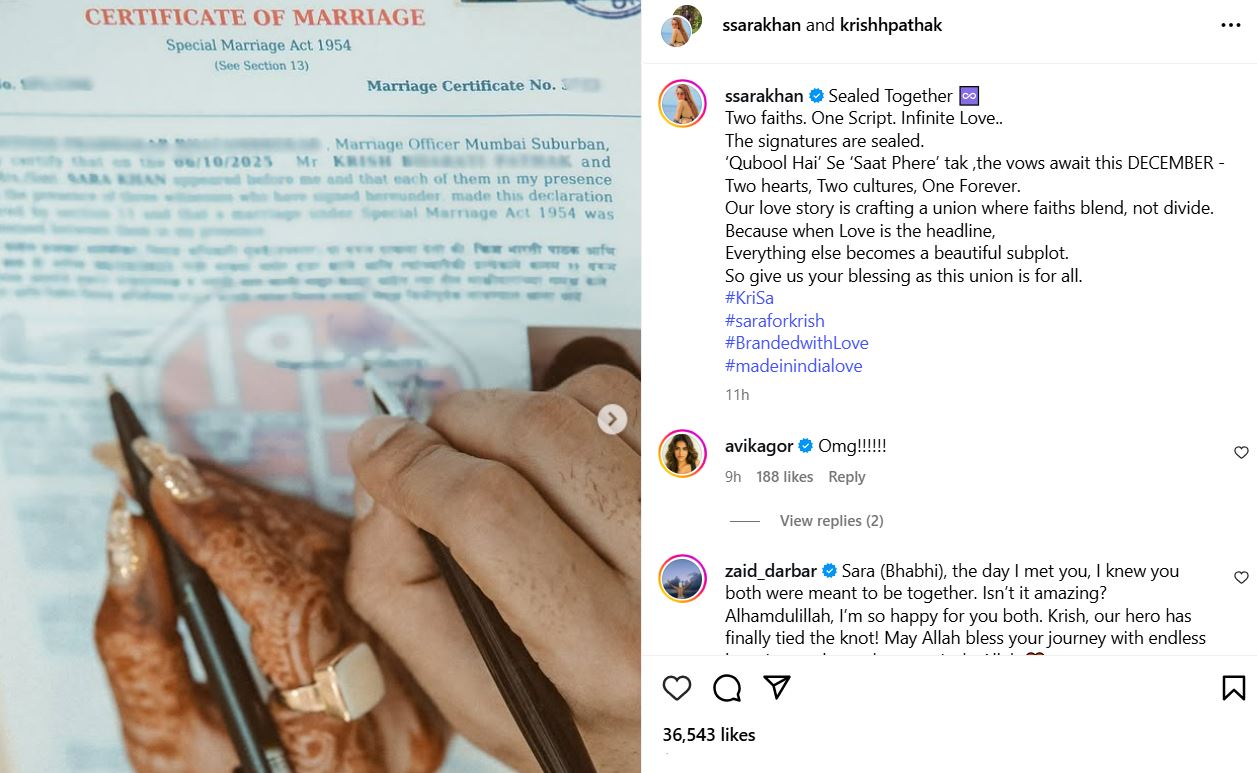
Task: Open the #BrandedwithLove hashtag
Action: coord(796,343)
